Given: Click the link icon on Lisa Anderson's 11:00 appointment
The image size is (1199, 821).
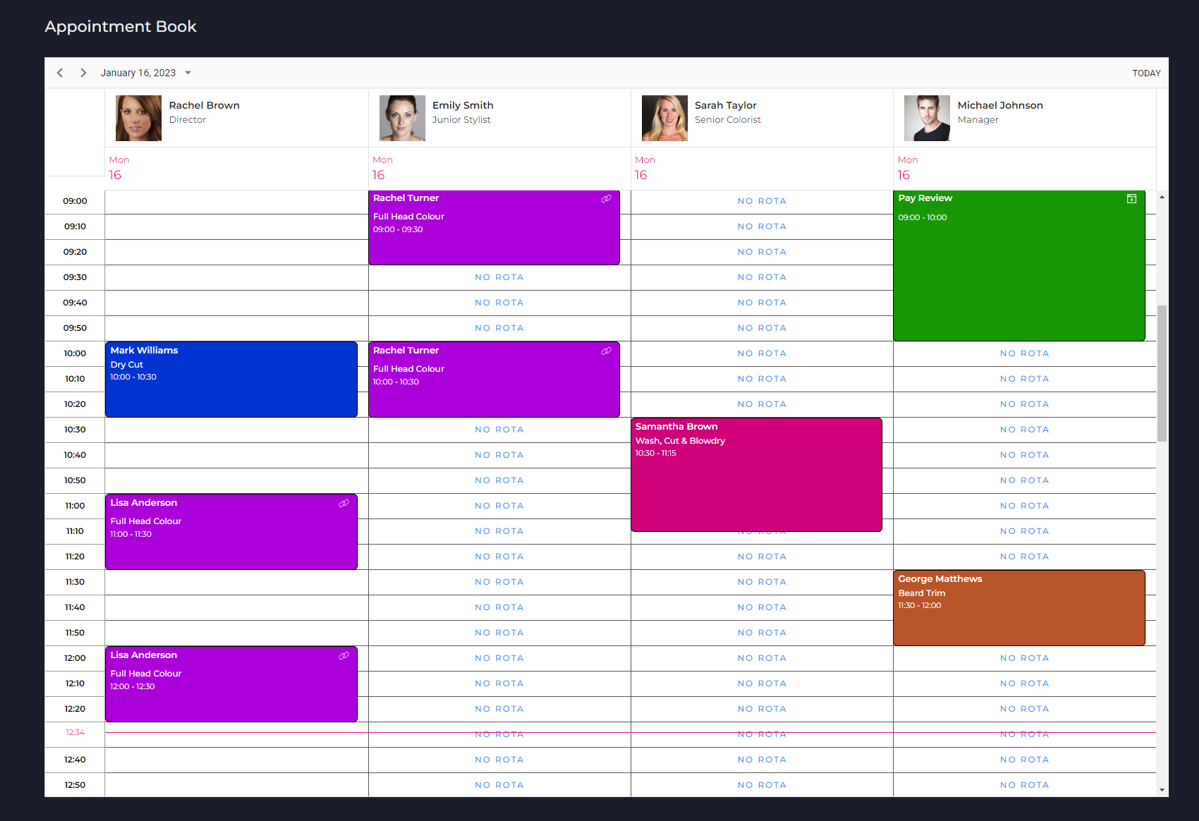Looking at the screenshot, I should coord(344,503).
